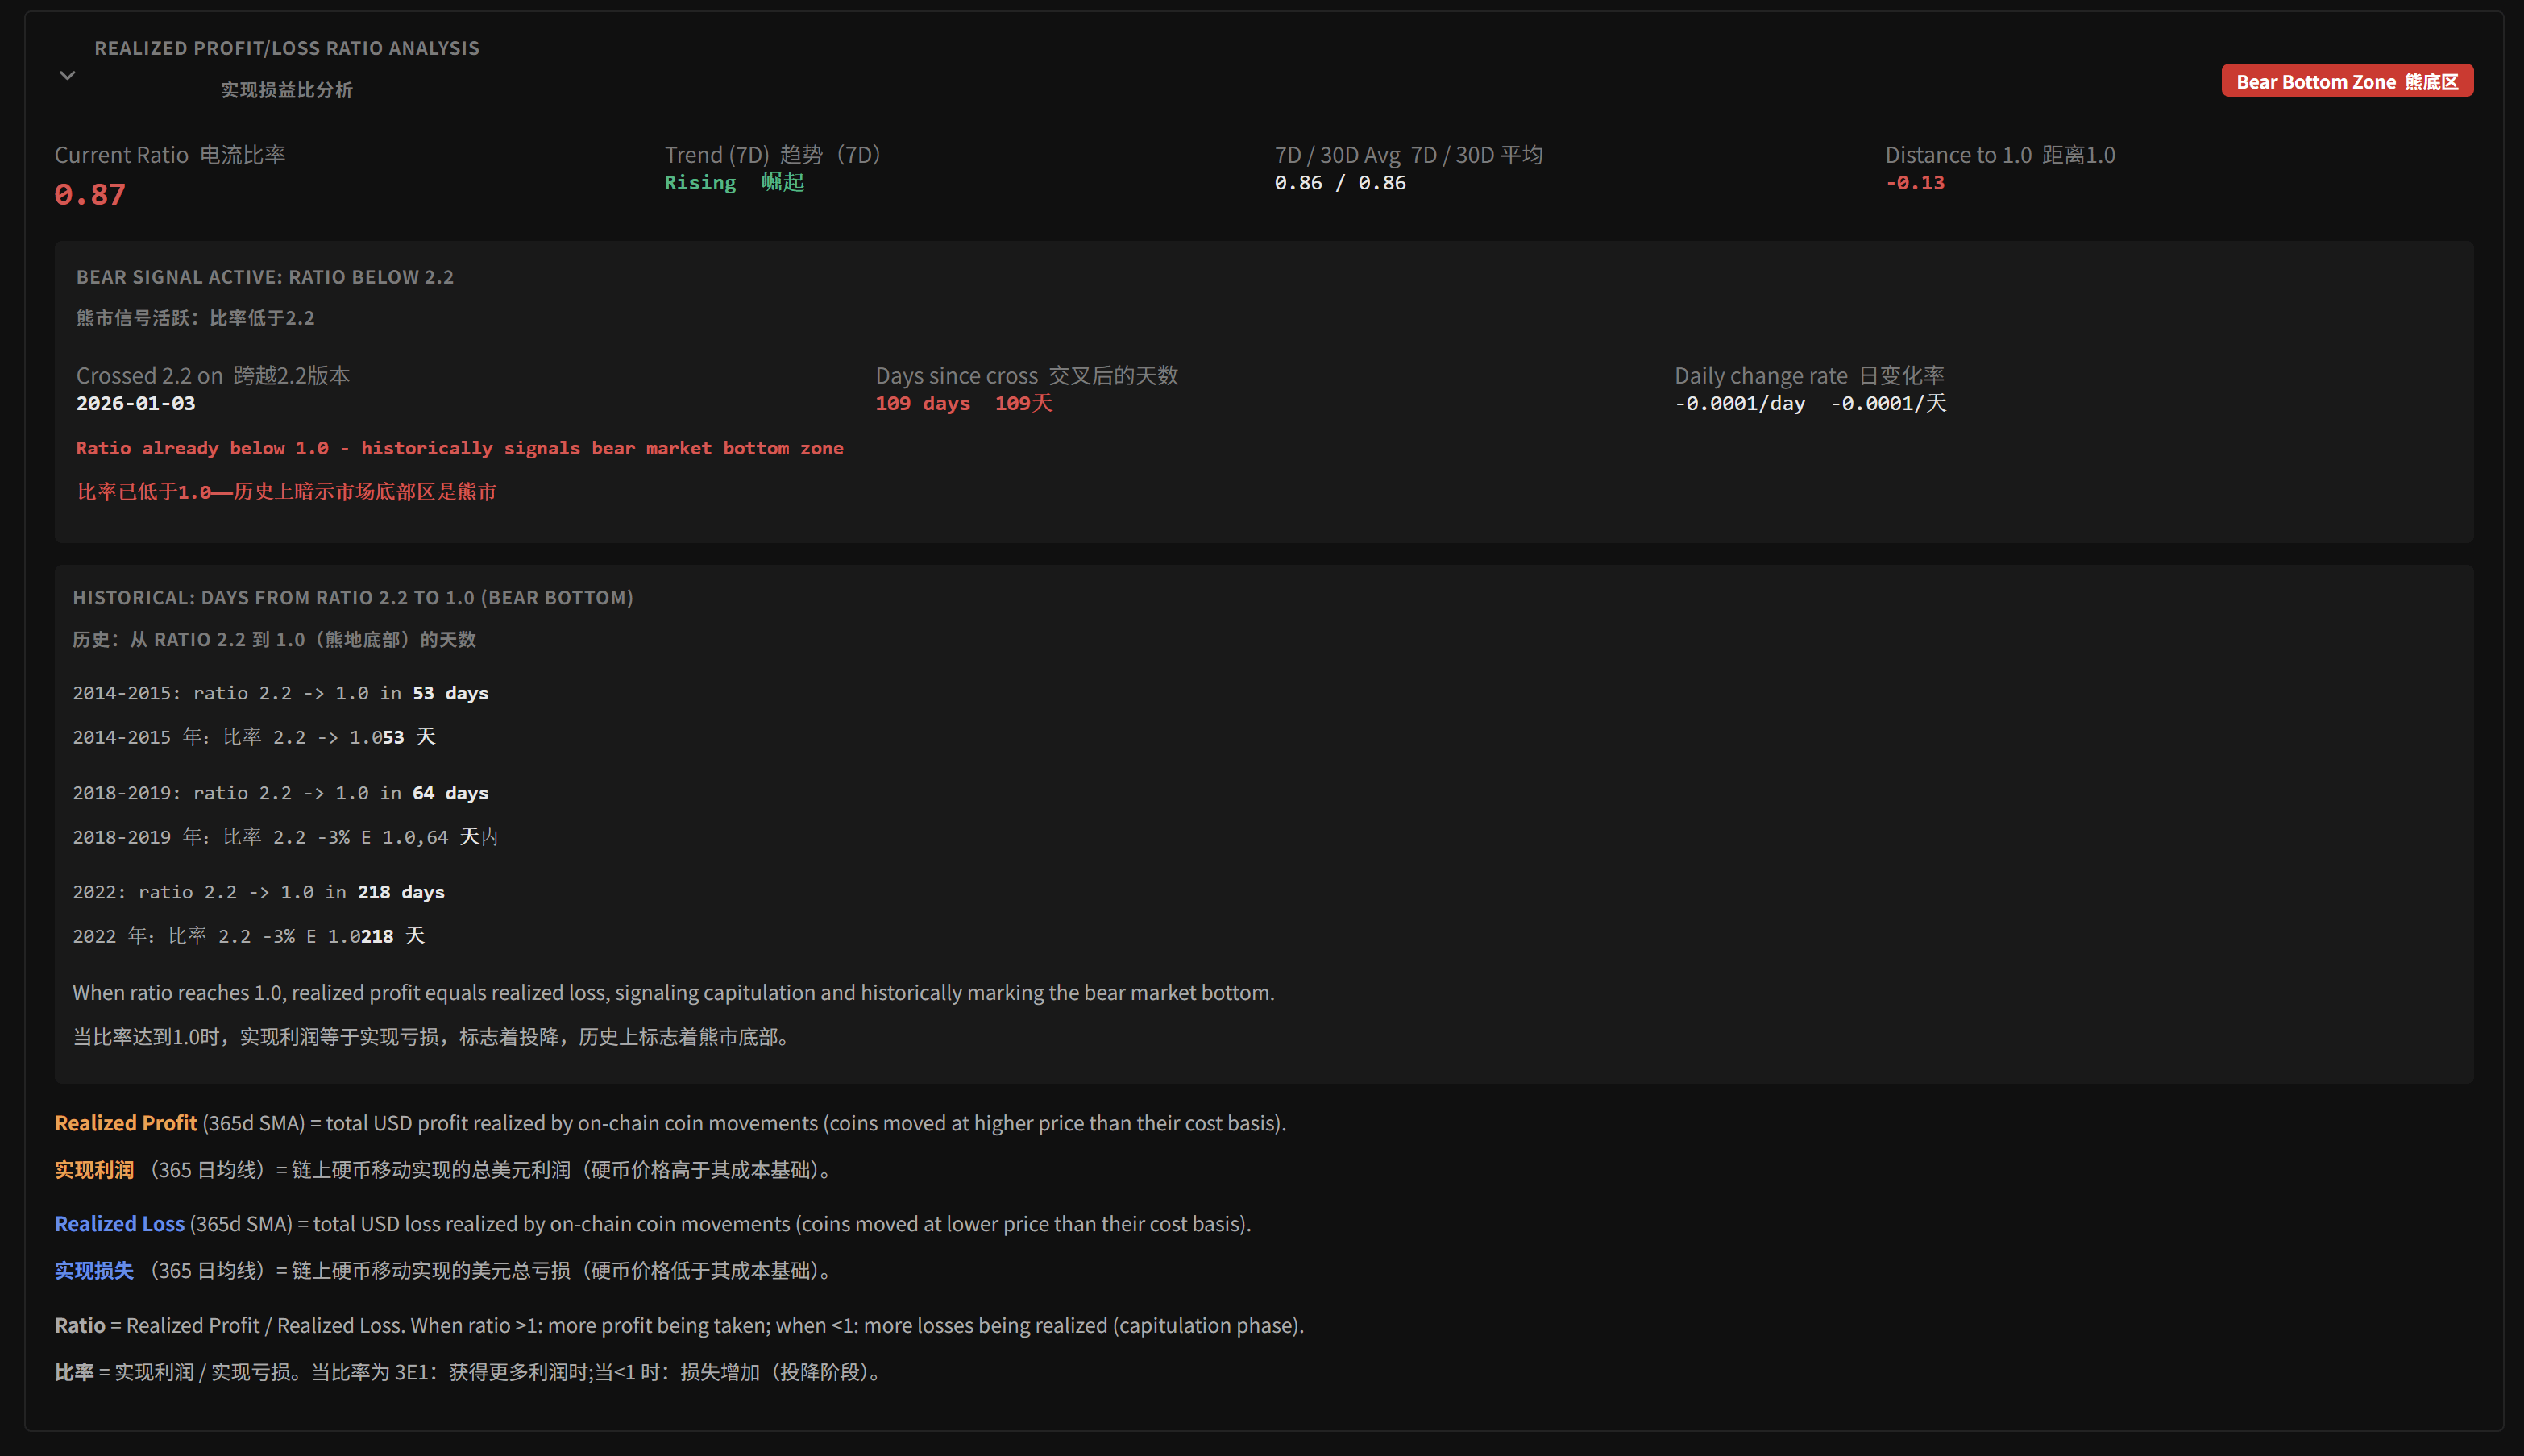Screen dimensions: 2524x1456
Task: Click the Chinese rate value "-0.0001/天"
Action: (1888, 403)
